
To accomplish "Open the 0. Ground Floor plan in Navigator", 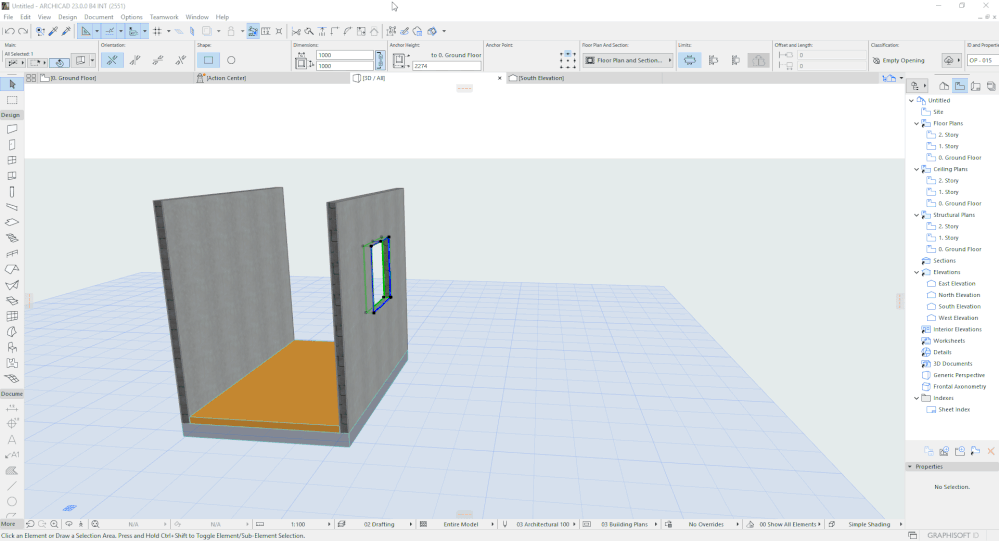I will 959,158.
